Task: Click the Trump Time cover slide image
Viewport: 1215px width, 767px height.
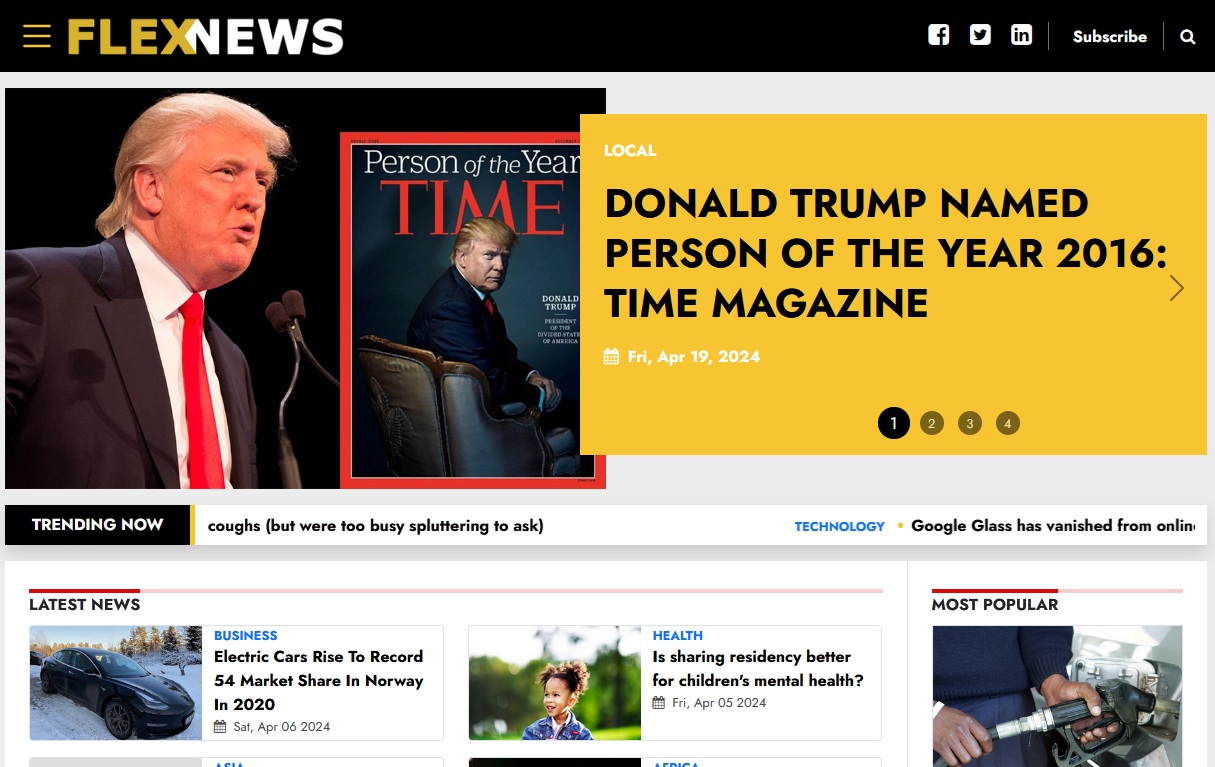Action: tap(305, 288)
